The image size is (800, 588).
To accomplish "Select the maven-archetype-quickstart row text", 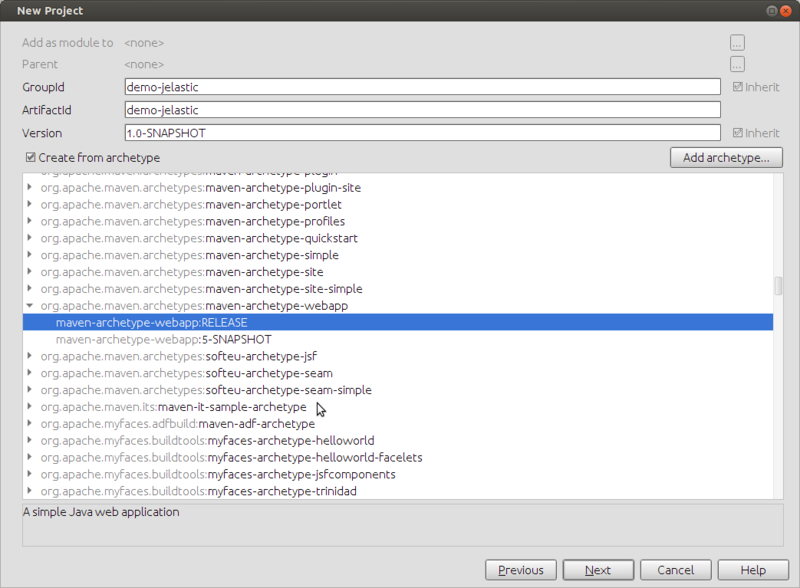I will (x=199, y=238).
